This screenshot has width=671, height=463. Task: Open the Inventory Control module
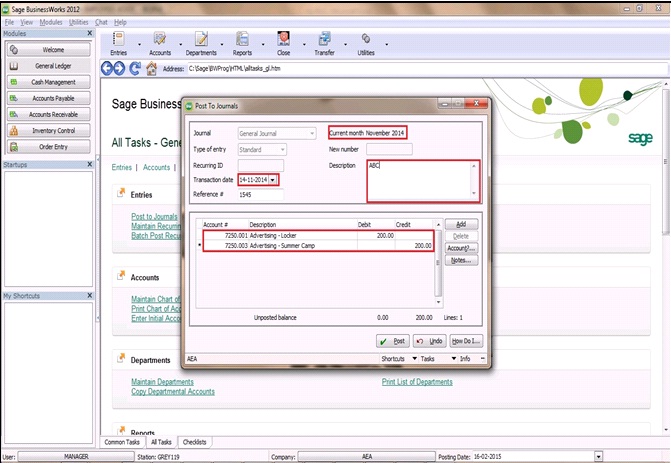click(48, 131)
